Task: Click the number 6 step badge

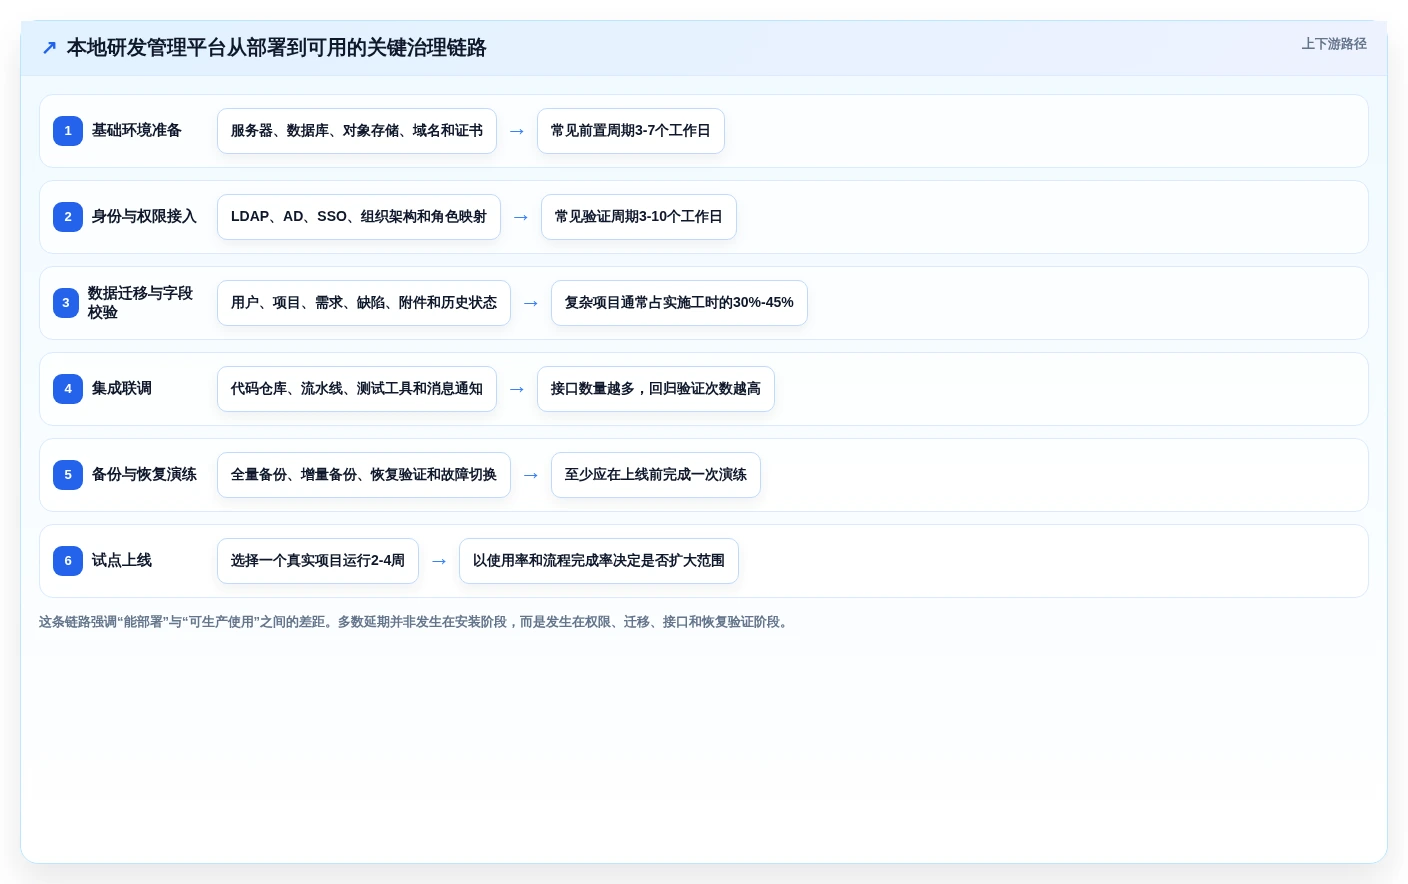Action: click(x=68, y=561)
